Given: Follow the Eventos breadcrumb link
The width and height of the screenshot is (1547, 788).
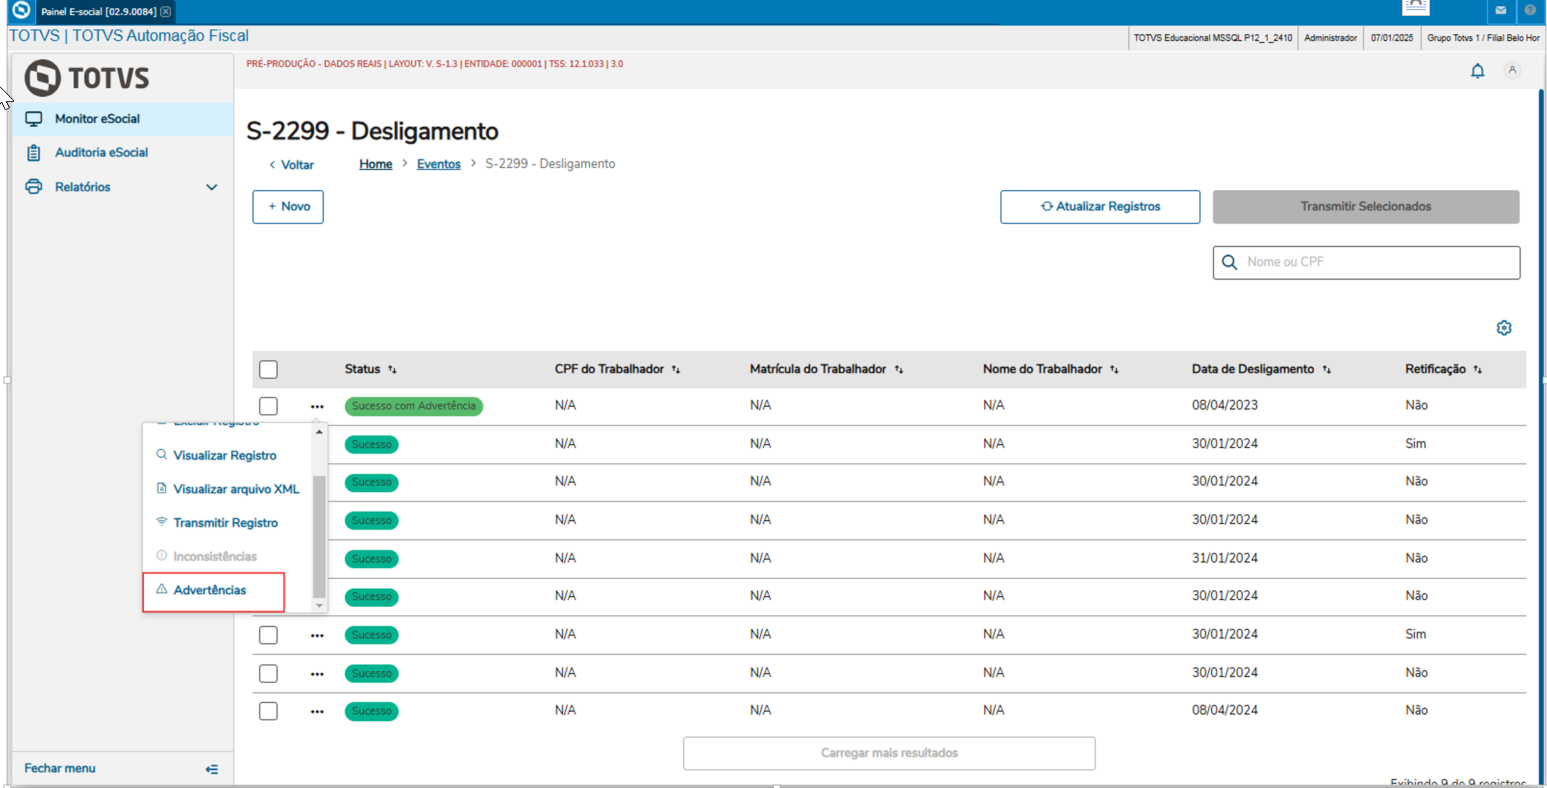Looking at the screenshot, I should (x=439, y=164).
